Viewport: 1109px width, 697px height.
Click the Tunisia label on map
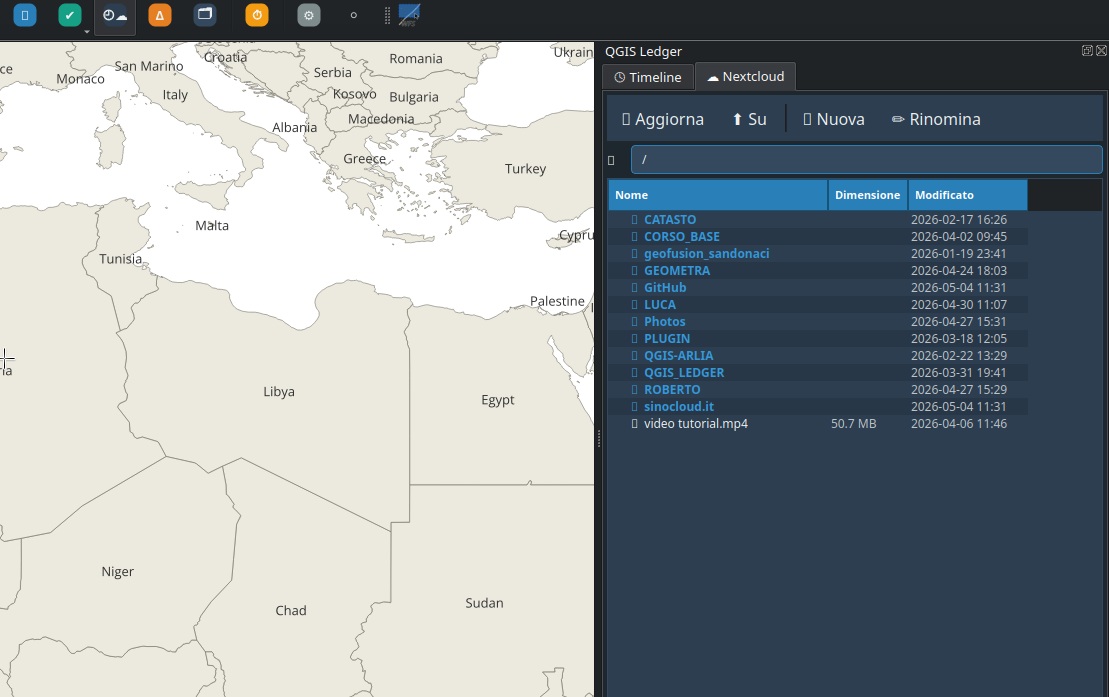click(120, 259)
